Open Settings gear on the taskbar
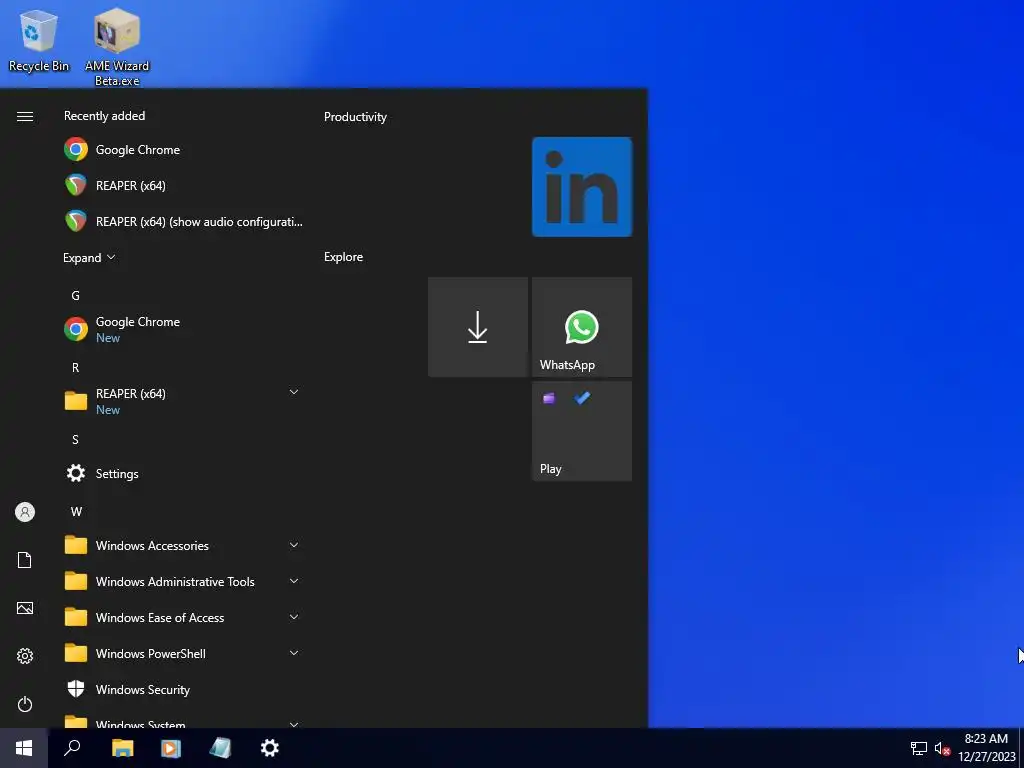Screen dimensions: 1024x768 coord(270,748)
